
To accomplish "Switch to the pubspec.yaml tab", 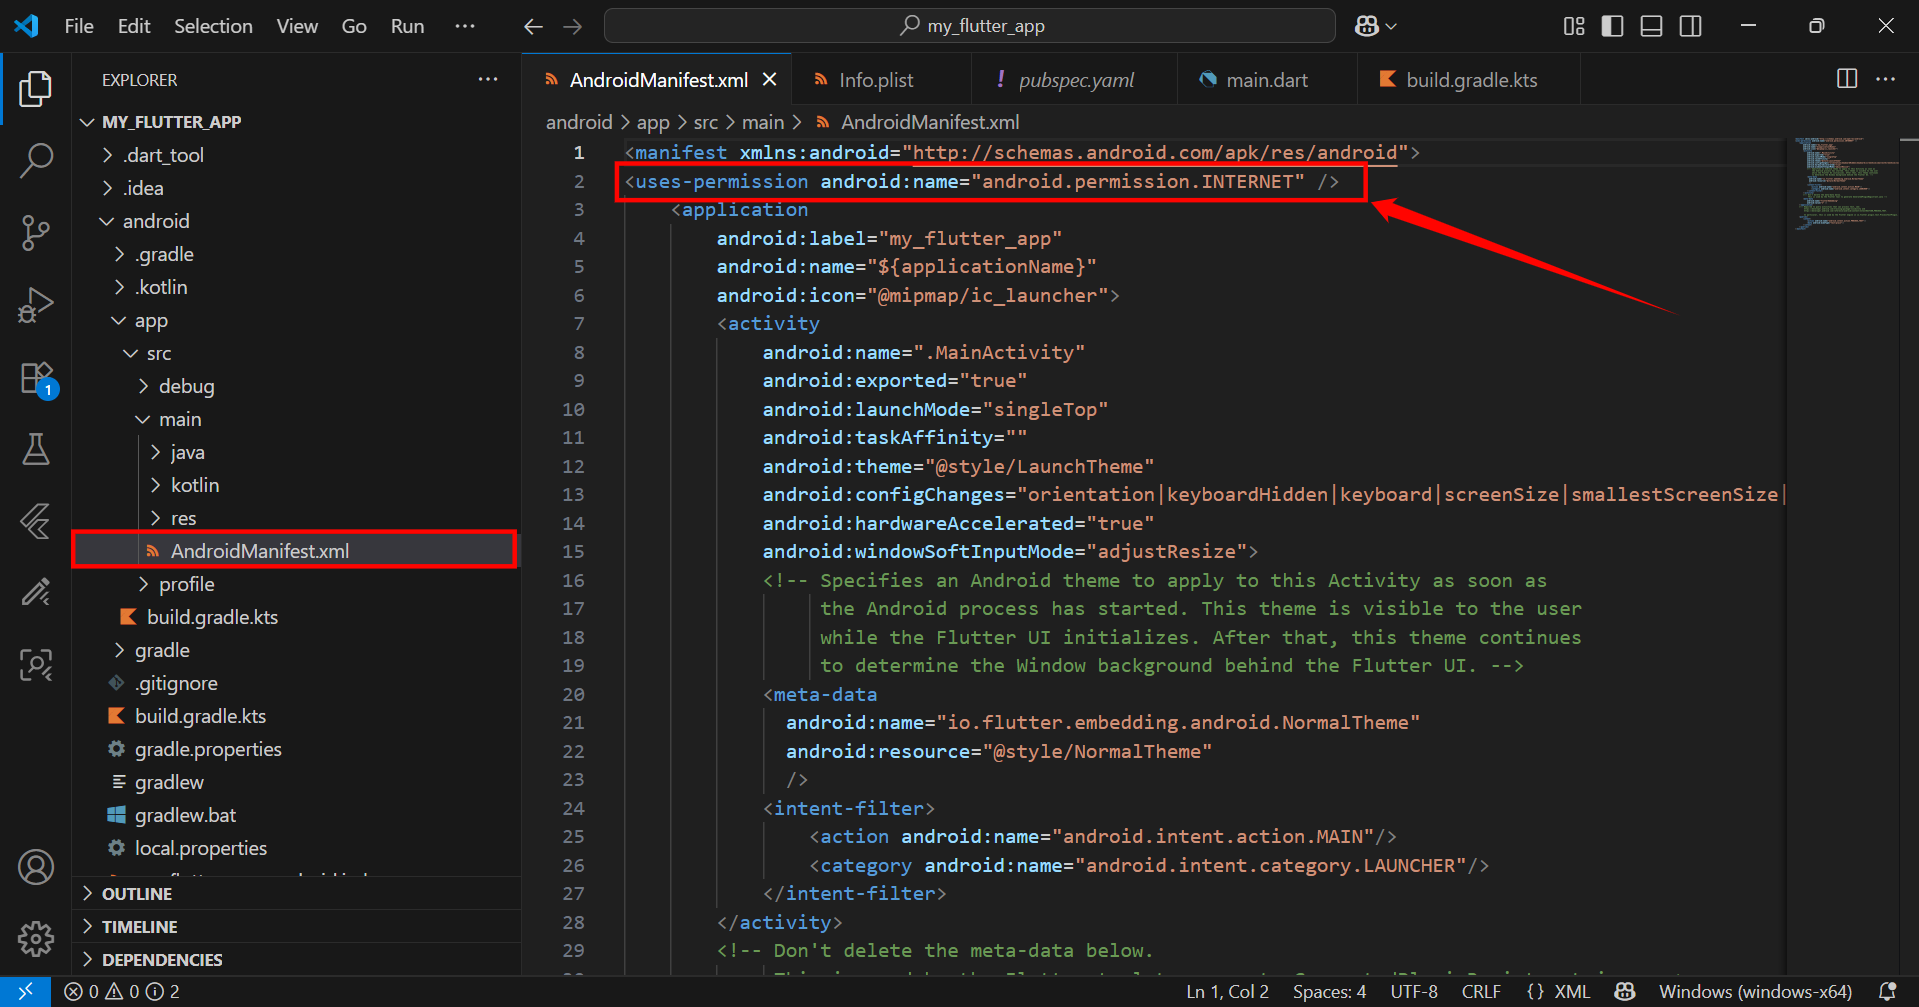I will (x=1075, y=80).
